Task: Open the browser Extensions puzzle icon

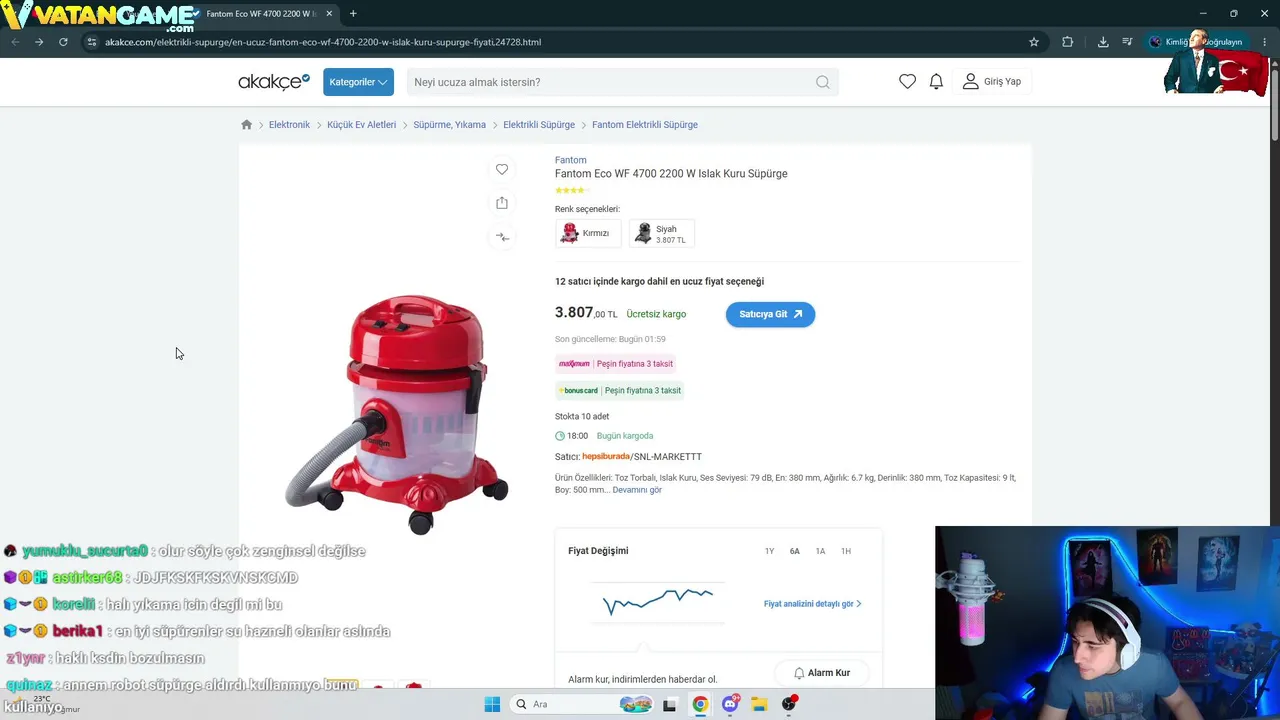Action: tap(1067, 42)
